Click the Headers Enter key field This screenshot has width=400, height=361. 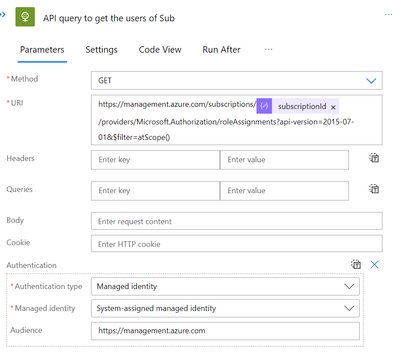[155, 160]
